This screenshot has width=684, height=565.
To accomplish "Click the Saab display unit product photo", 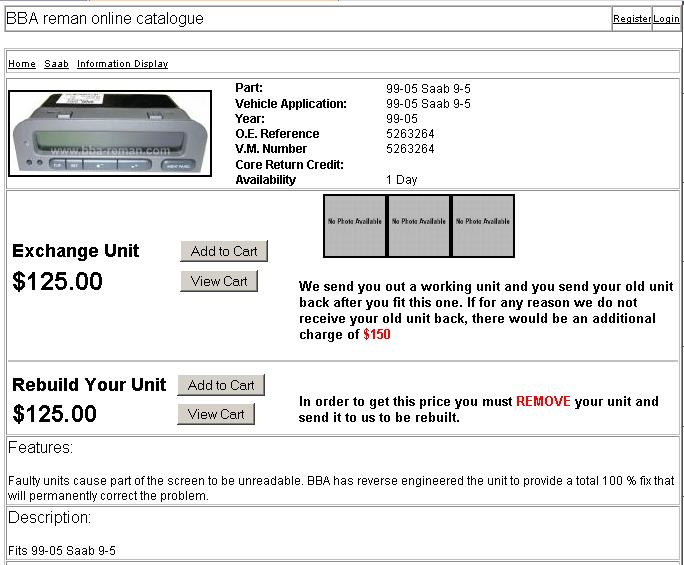I will point(110,135).
